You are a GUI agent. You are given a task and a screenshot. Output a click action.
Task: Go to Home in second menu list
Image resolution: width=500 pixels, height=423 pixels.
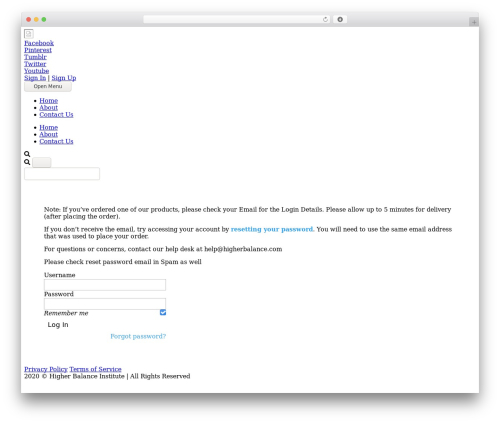click(x=48, y=128)
